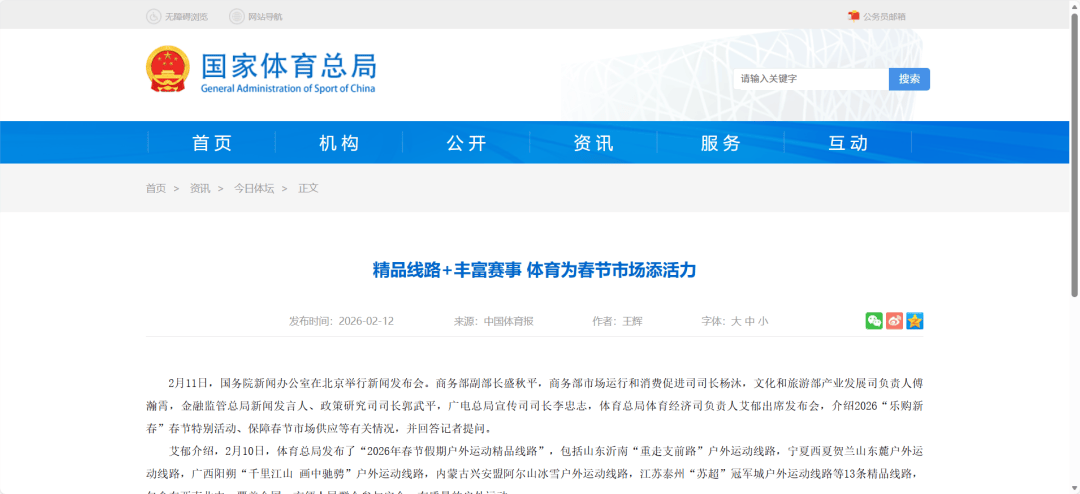
Task: Click 今日体坛 in the breadcrumb
Action: pyautogui.click(x=253, y=188)
